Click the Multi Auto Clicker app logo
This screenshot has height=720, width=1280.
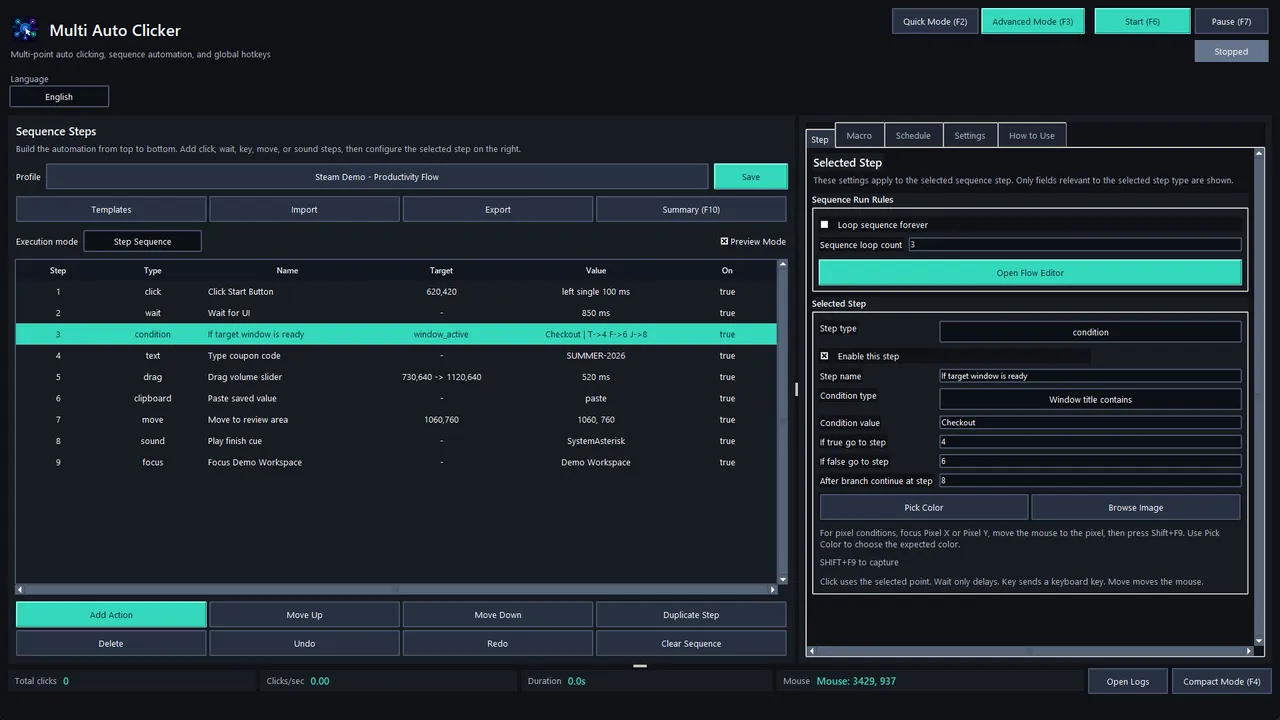[x=25, y=30]
